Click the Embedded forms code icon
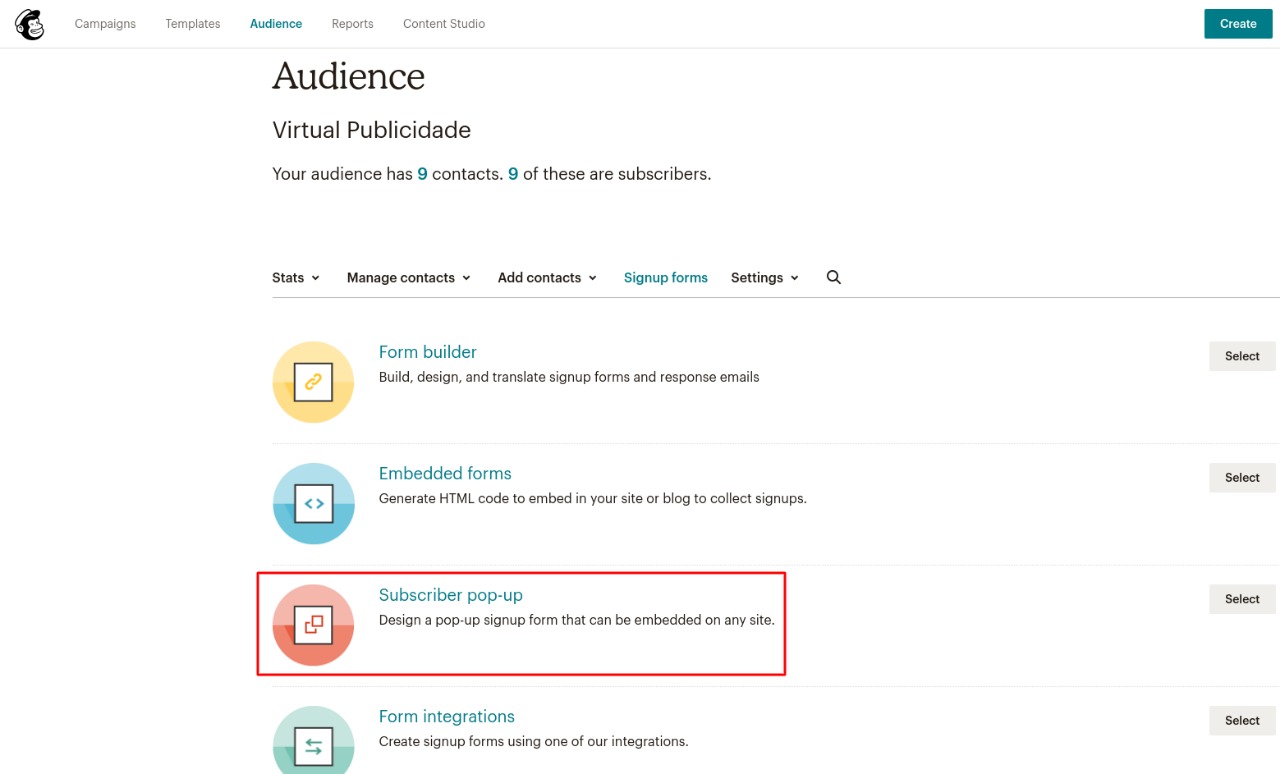1280x774 pixels. pos(313,503)
